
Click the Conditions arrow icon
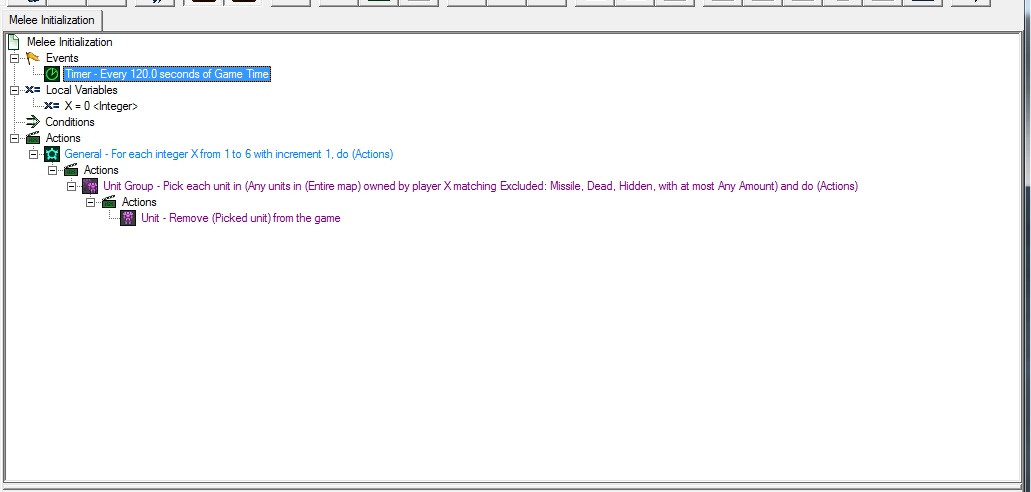33,122
